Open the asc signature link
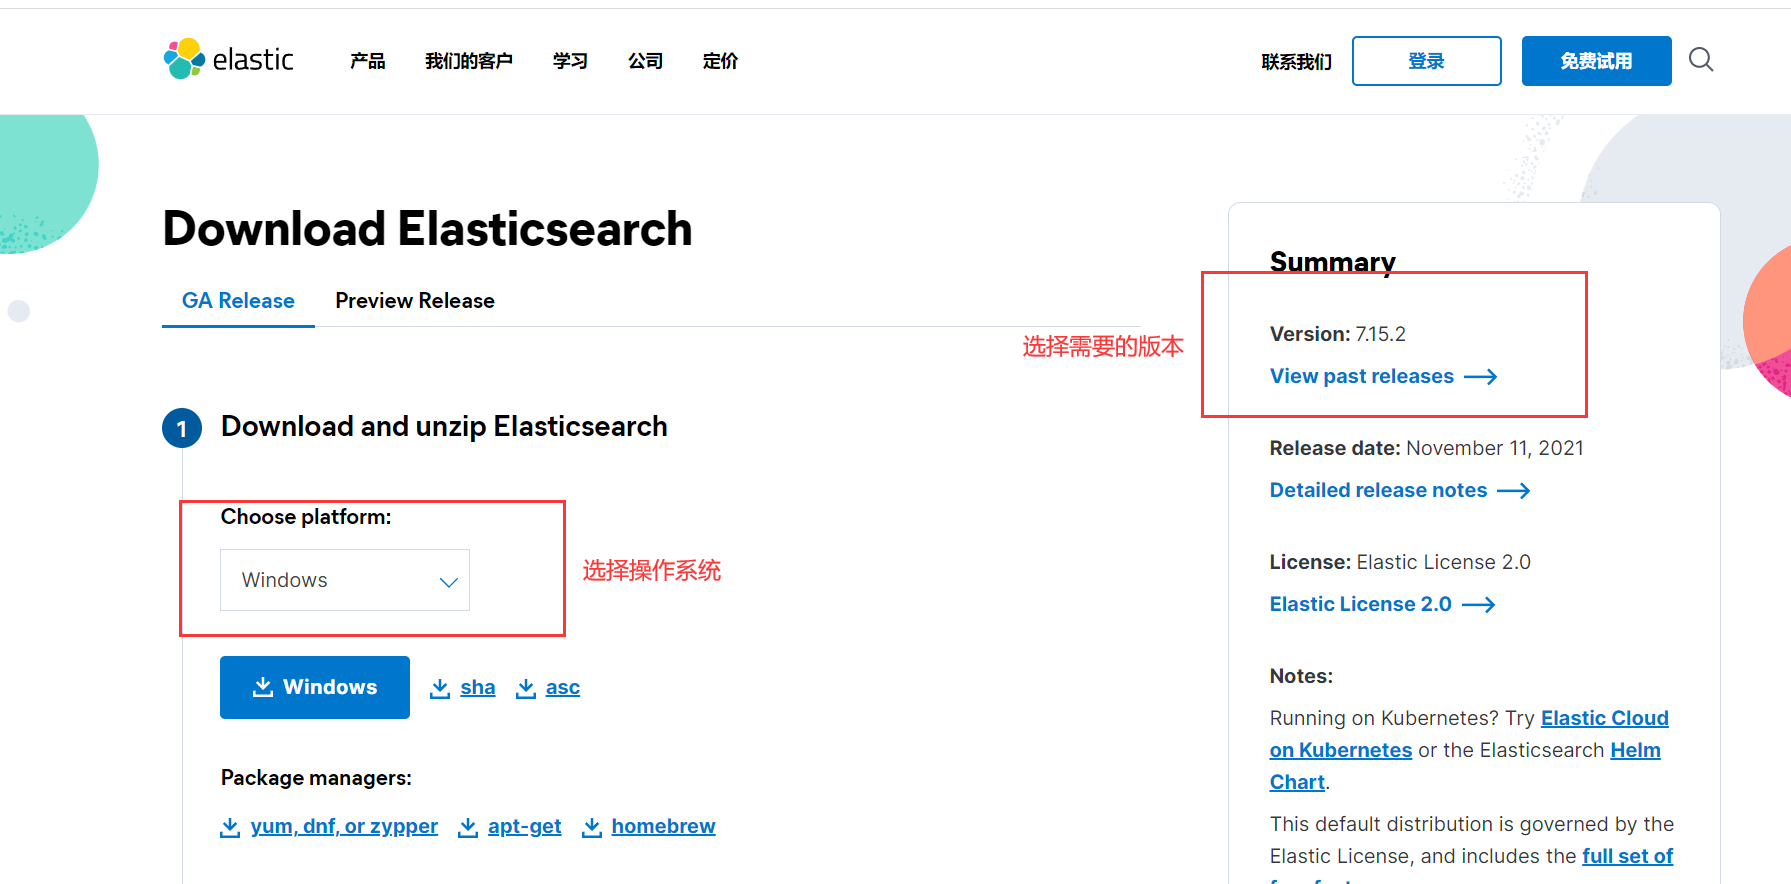This screenshot has width=1791, height=884. [563, 688]
